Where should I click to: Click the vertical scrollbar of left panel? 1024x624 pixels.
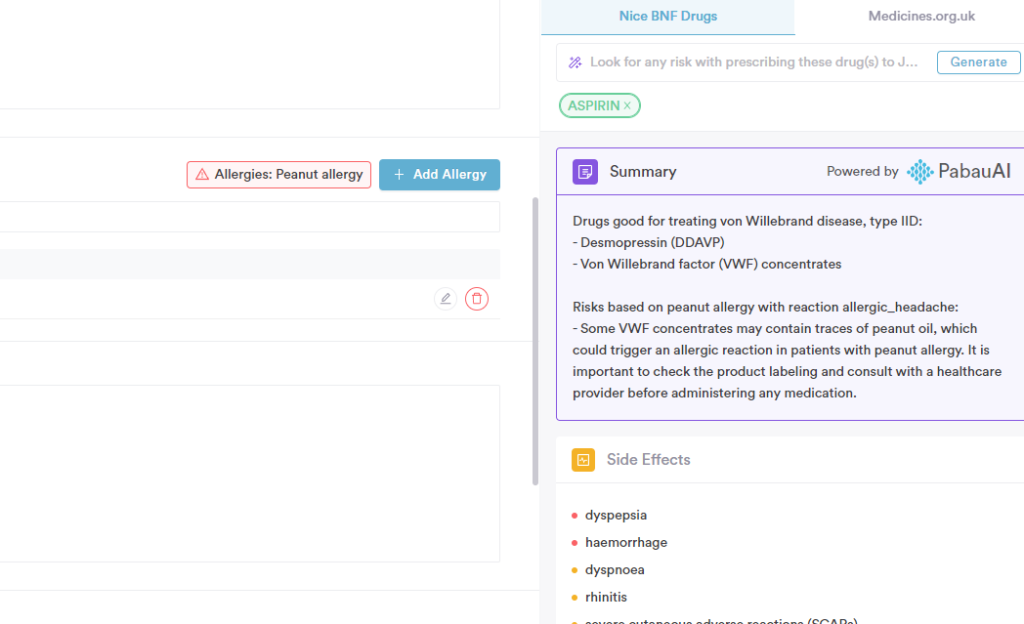pos(535,340)
